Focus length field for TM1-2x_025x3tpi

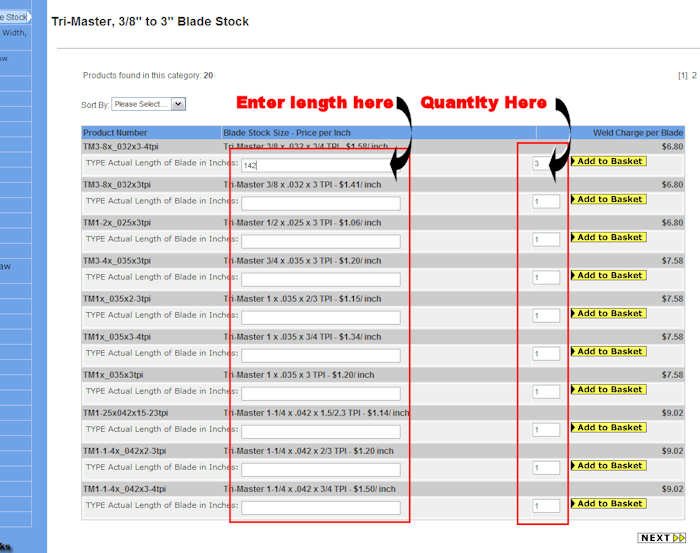coord(321,241)
